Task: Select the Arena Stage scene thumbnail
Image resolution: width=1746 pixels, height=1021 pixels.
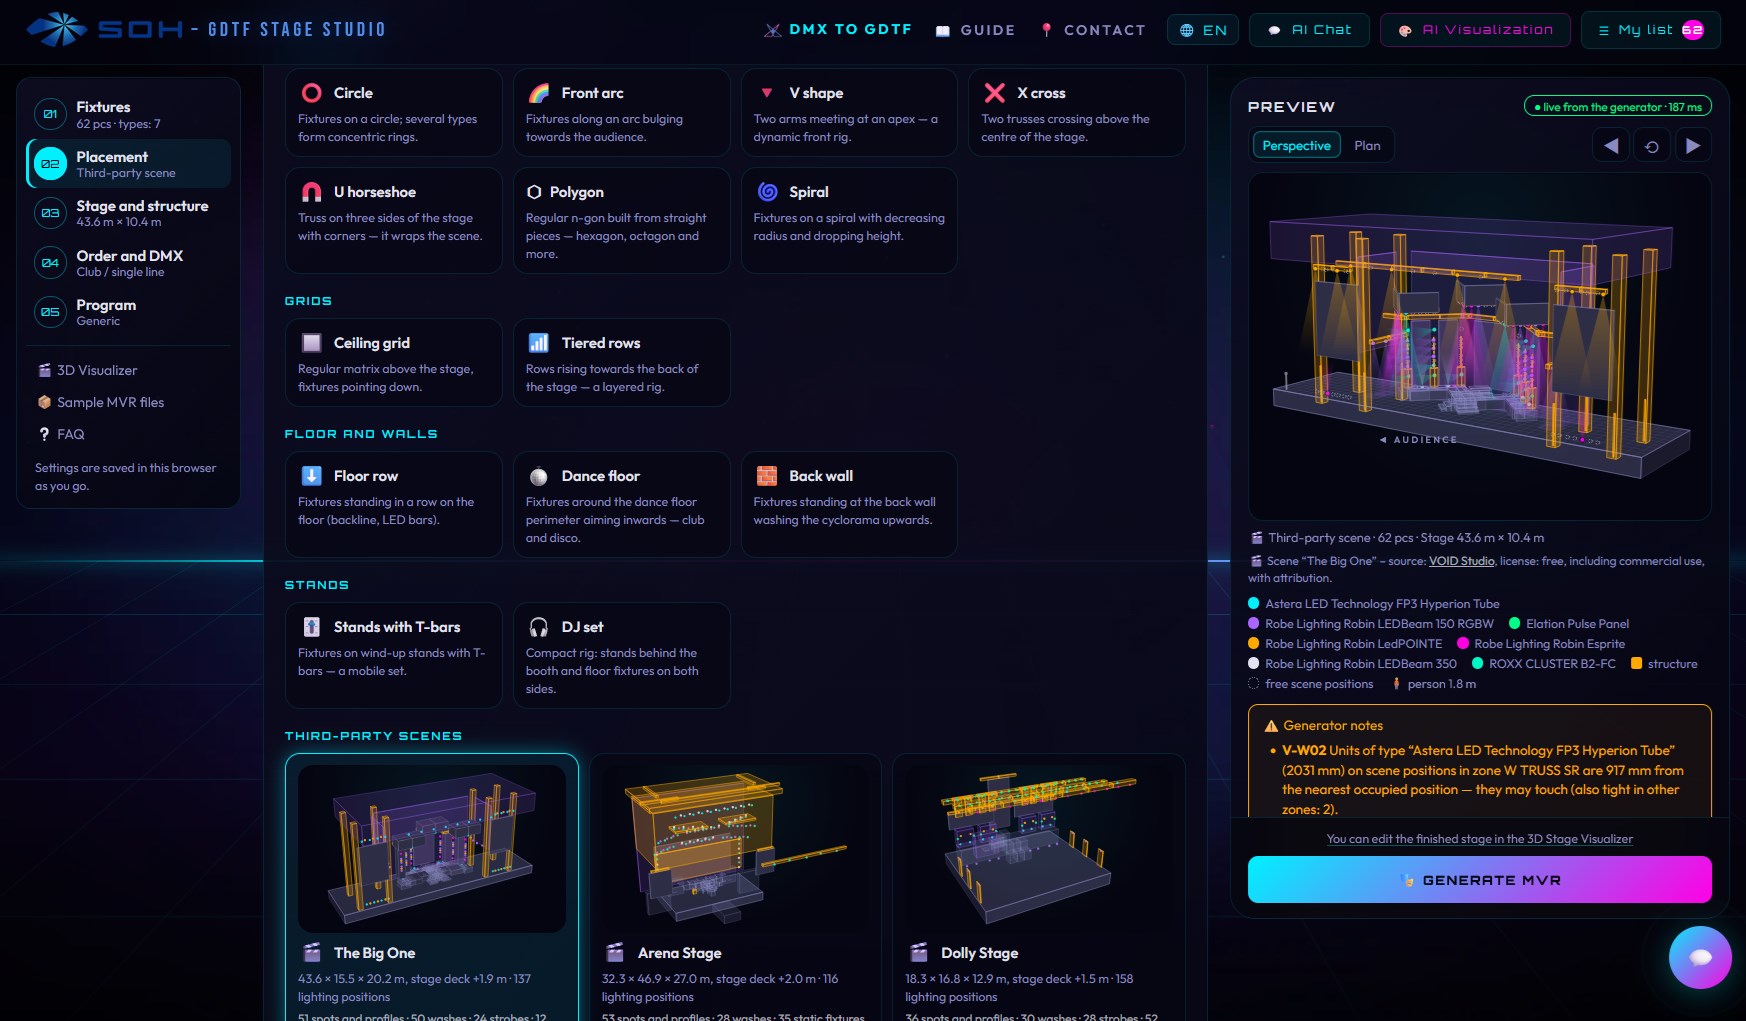Action: tap(735, 849)
